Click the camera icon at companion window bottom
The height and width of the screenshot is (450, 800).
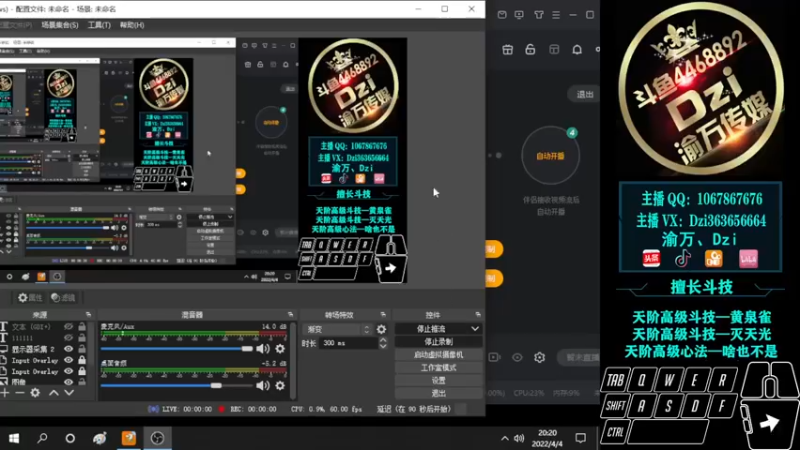coord(494,357)
